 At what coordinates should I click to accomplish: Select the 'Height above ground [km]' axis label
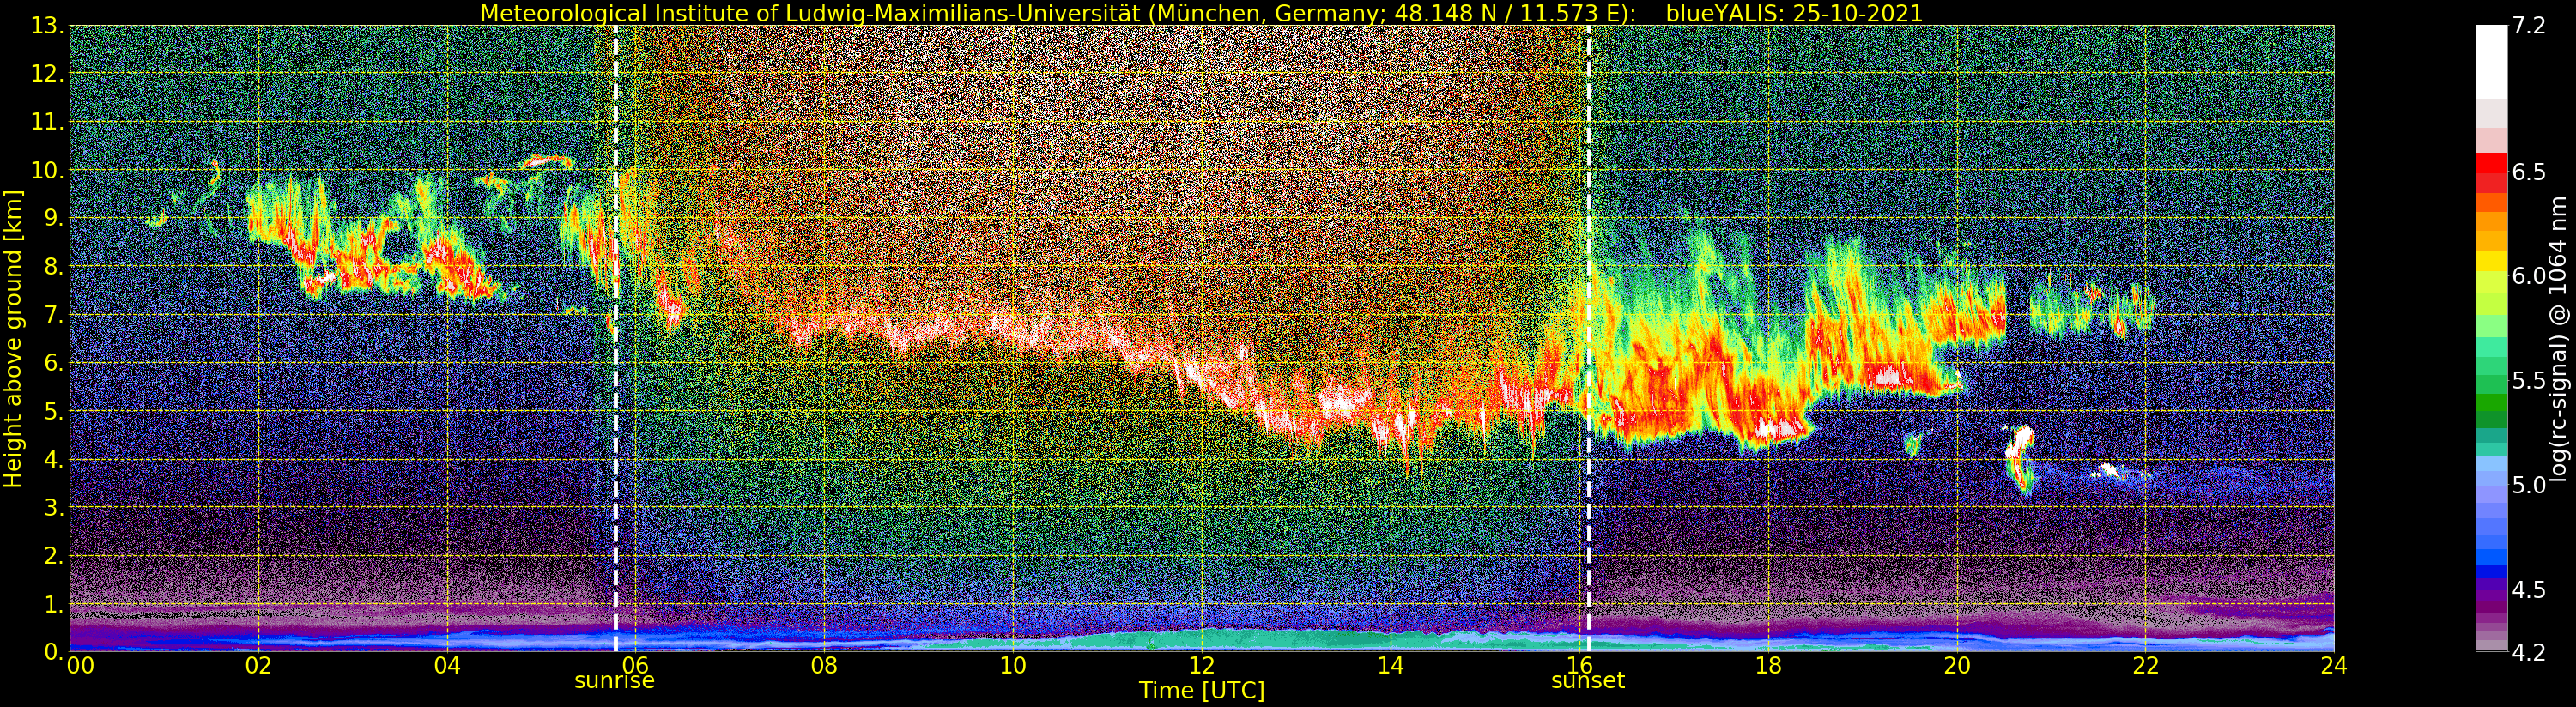pos(13,338)
